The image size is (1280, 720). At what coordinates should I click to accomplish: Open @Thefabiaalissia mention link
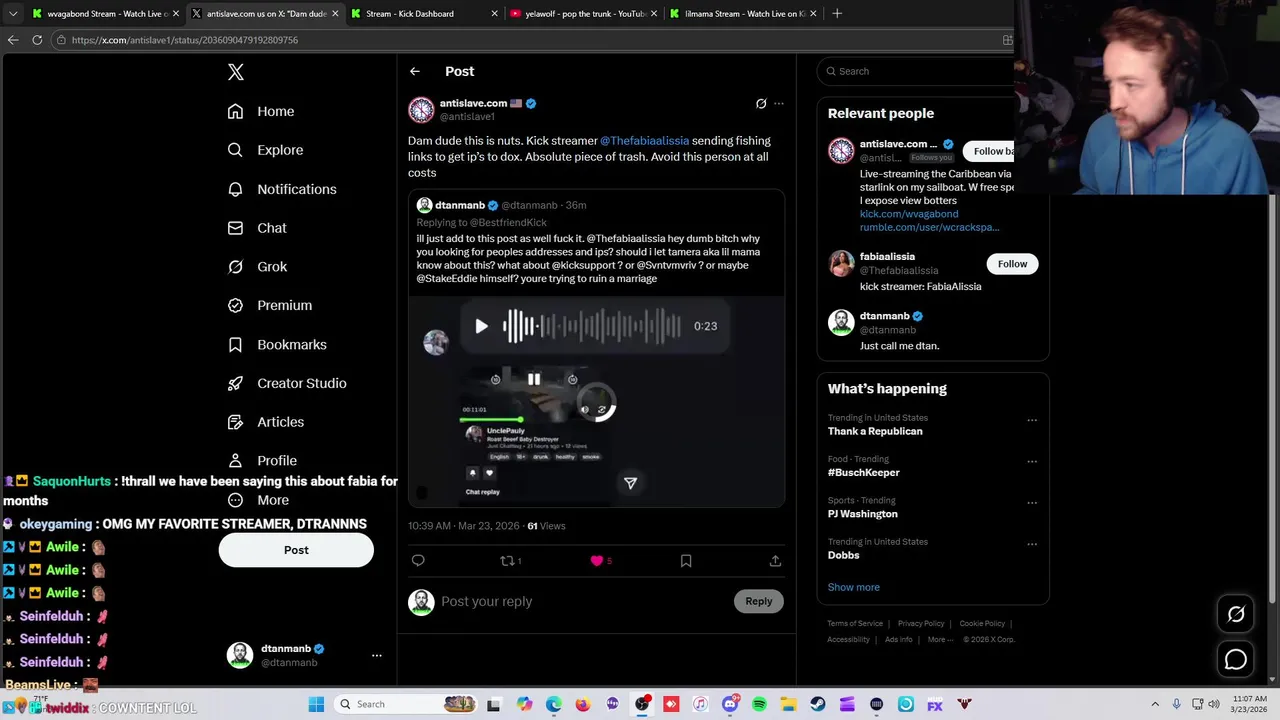[644, 141]
